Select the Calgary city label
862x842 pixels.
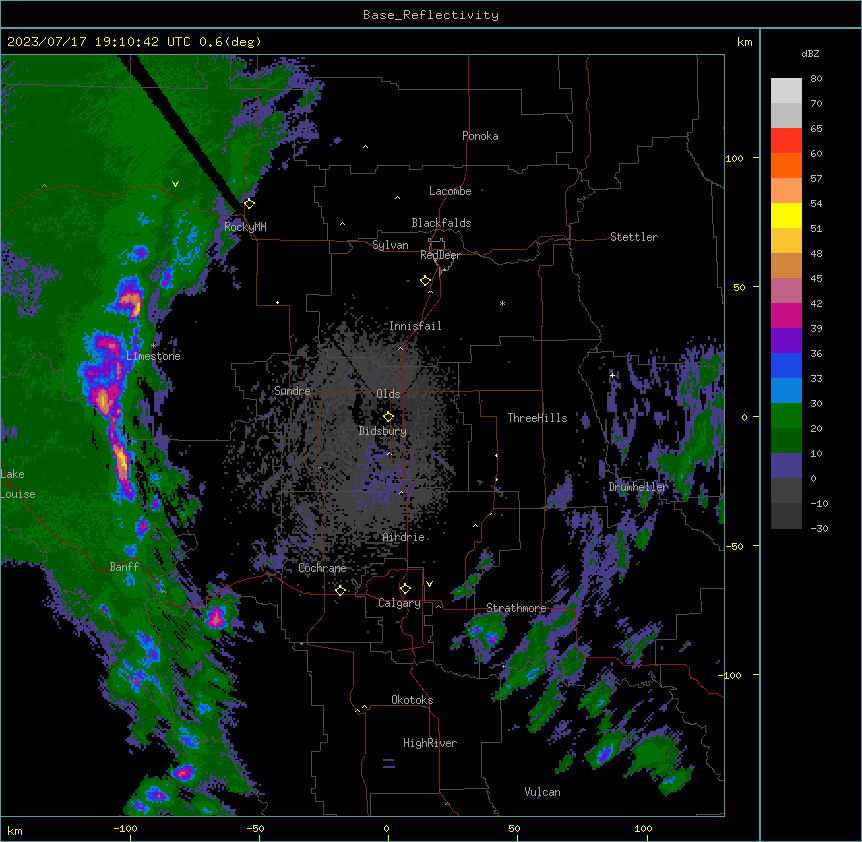click(x=399, y=603)
